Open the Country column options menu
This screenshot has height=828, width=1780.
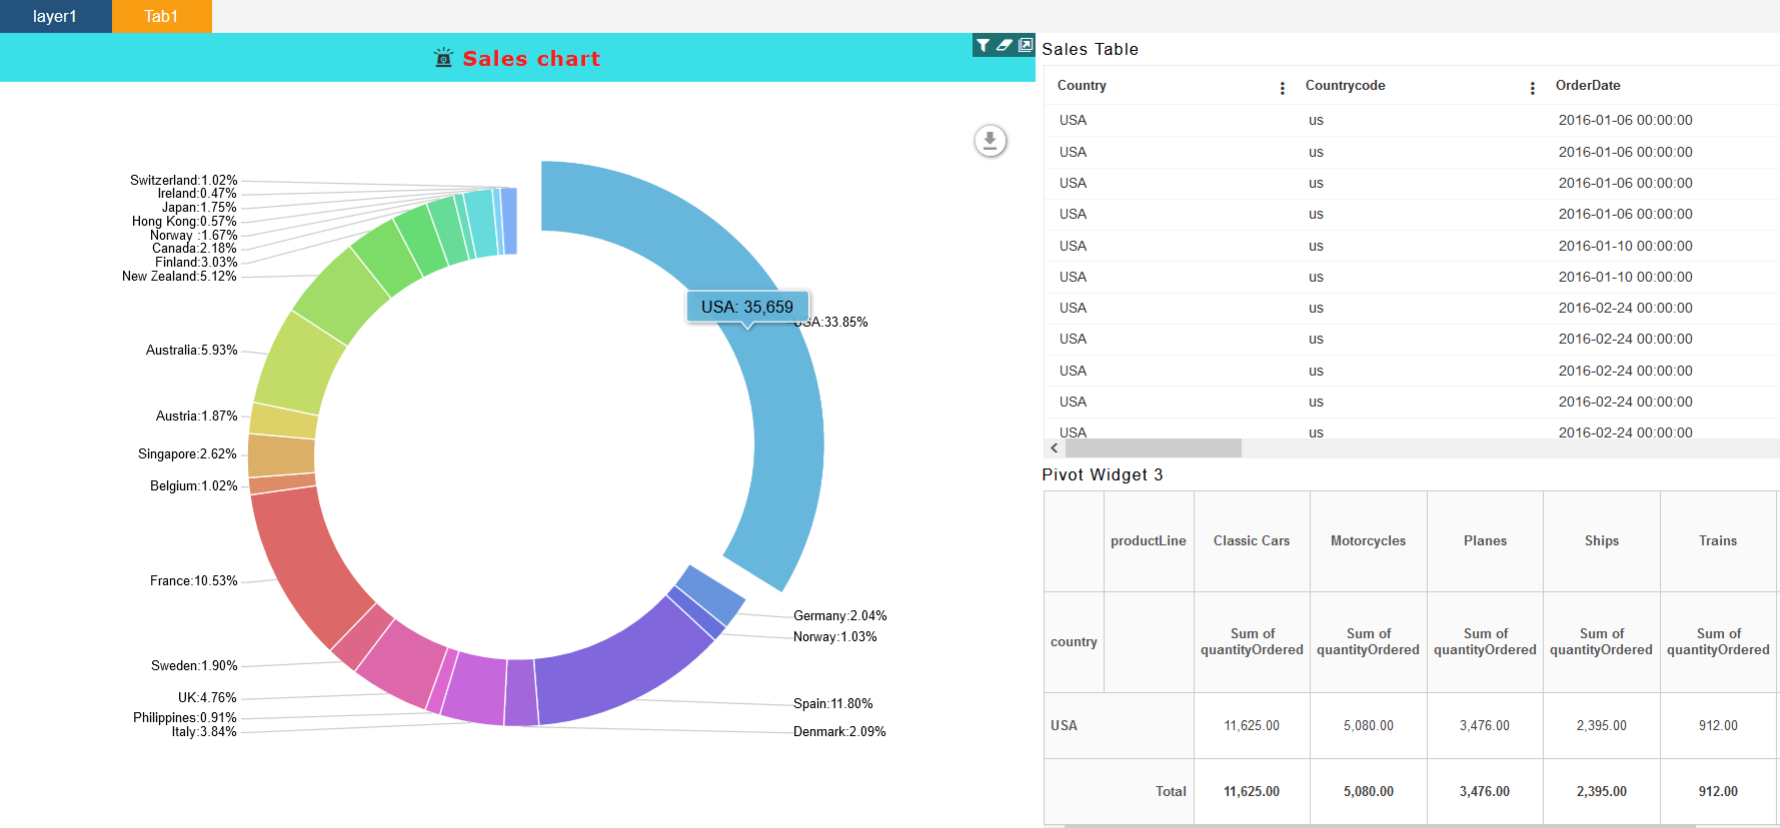click(1282, 88)
